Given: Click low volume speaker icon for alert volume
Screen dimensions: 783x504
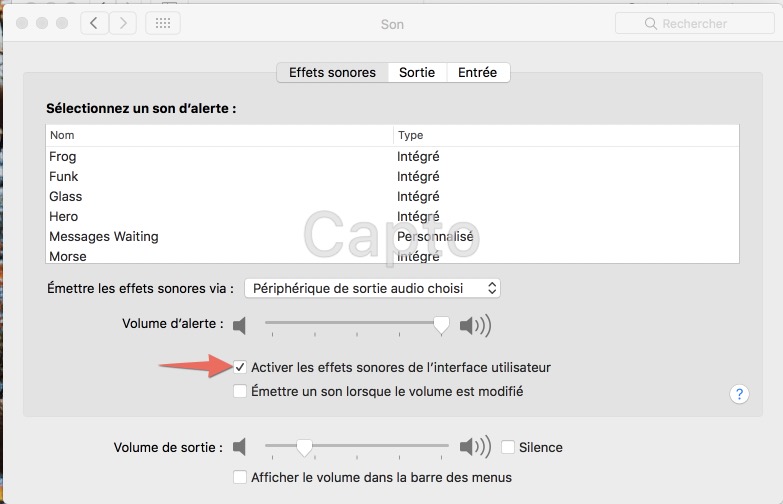Looking at the screenshot, I should [x=239, y=325].
